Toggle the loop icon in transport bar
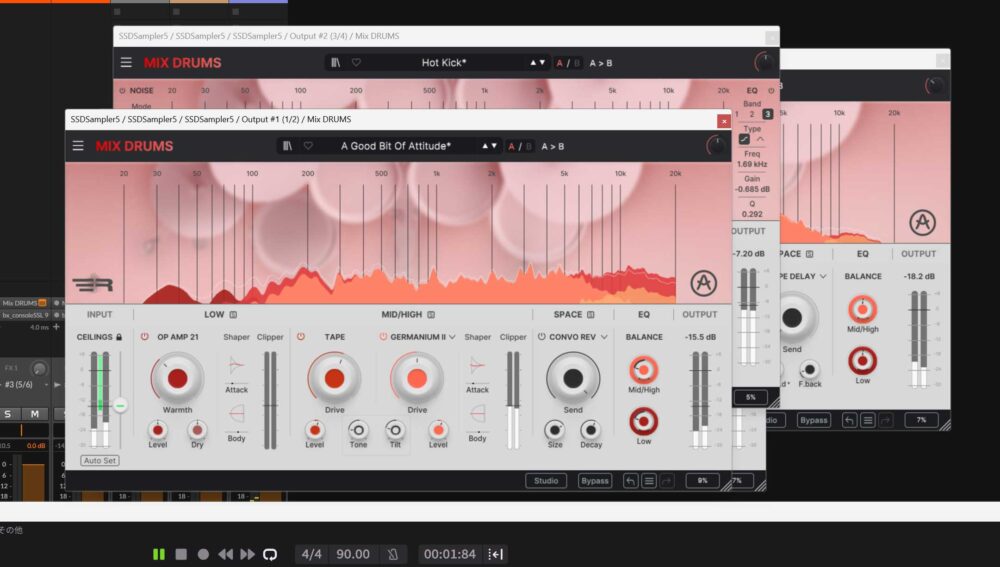Image resolution: width=1000 pixels, height=567 pixels. click(x=269, y=554)
